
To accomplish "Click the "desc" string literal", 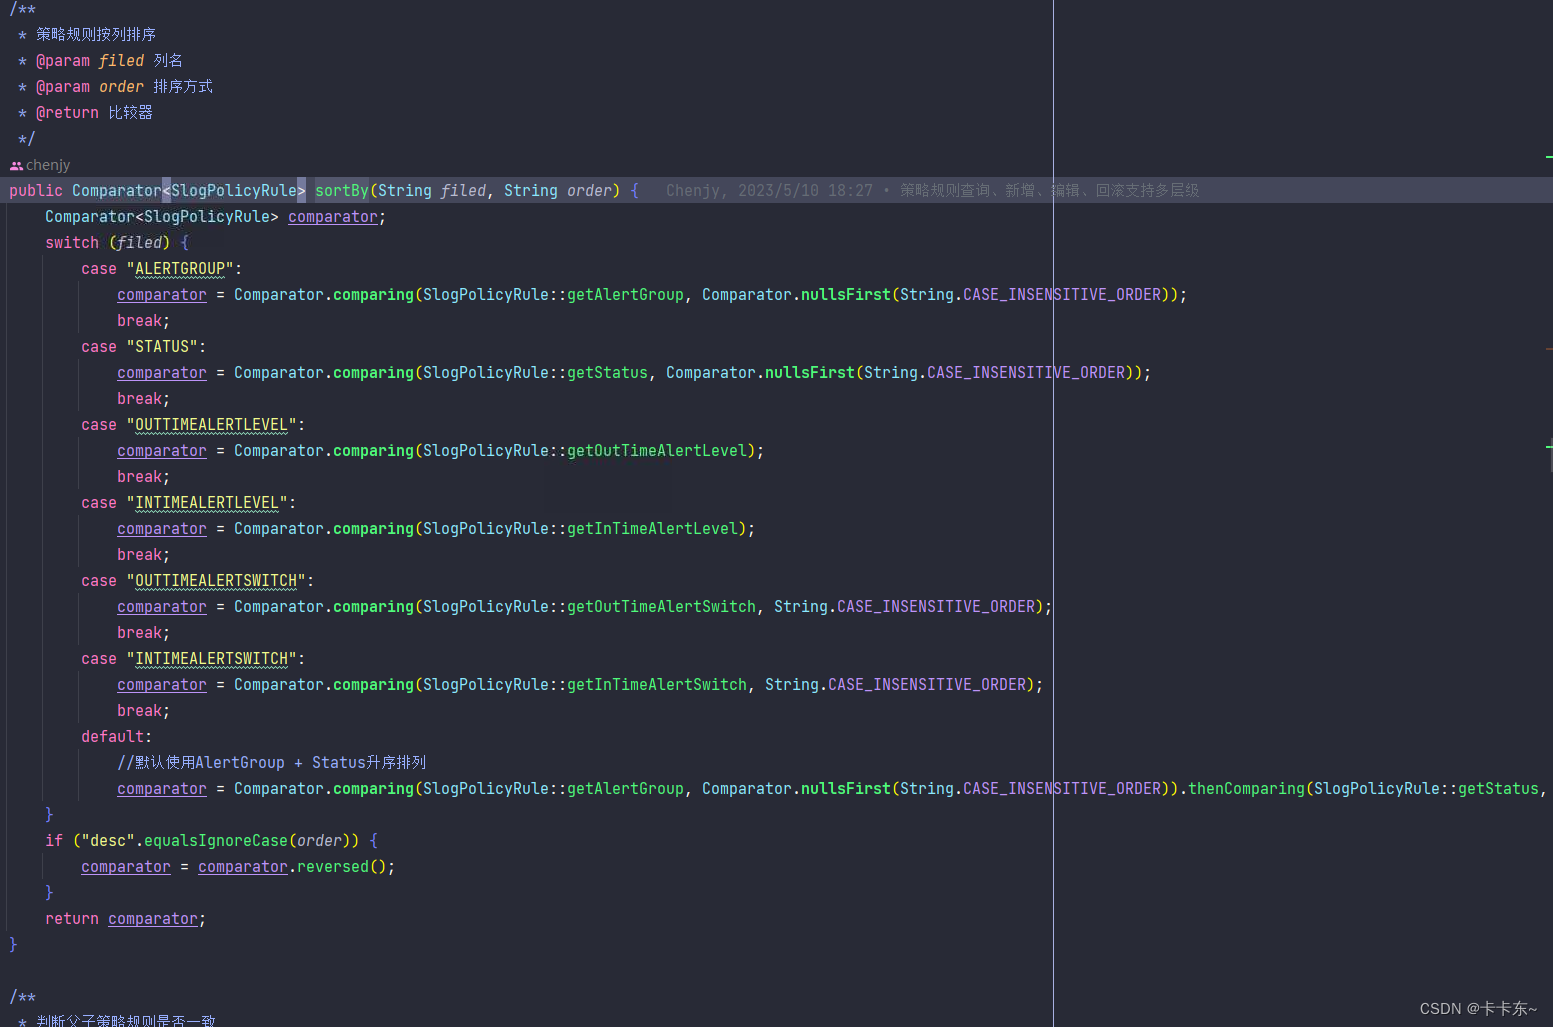I will point(108,840).
